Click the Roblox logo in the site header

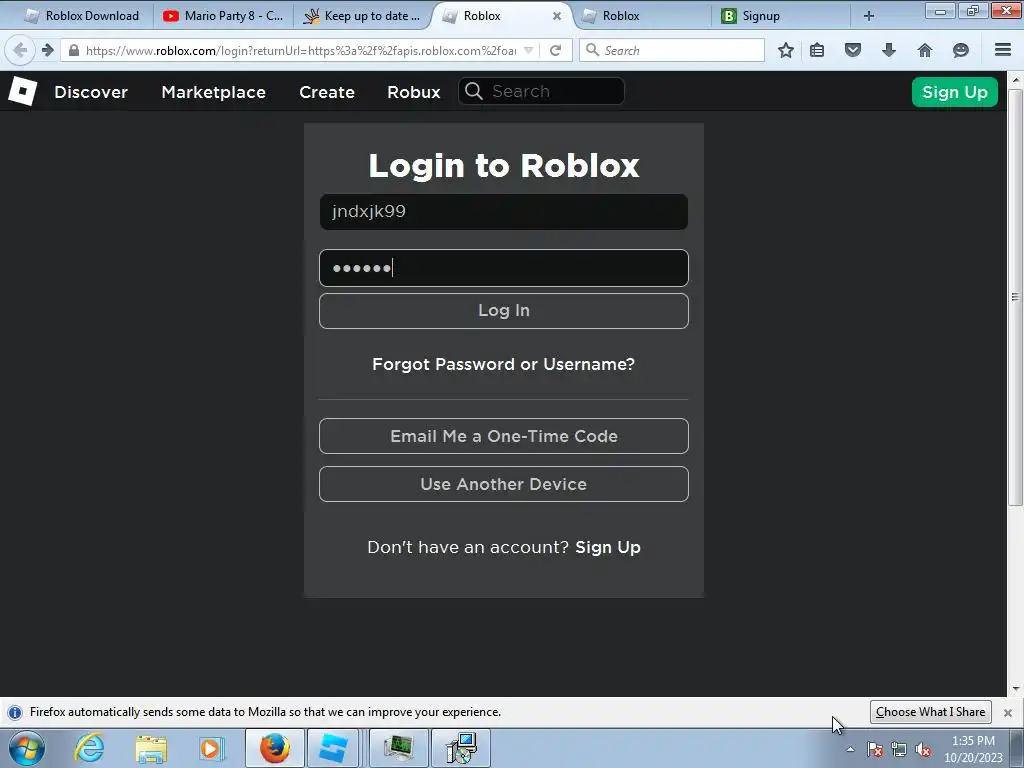tap(23, 91)
